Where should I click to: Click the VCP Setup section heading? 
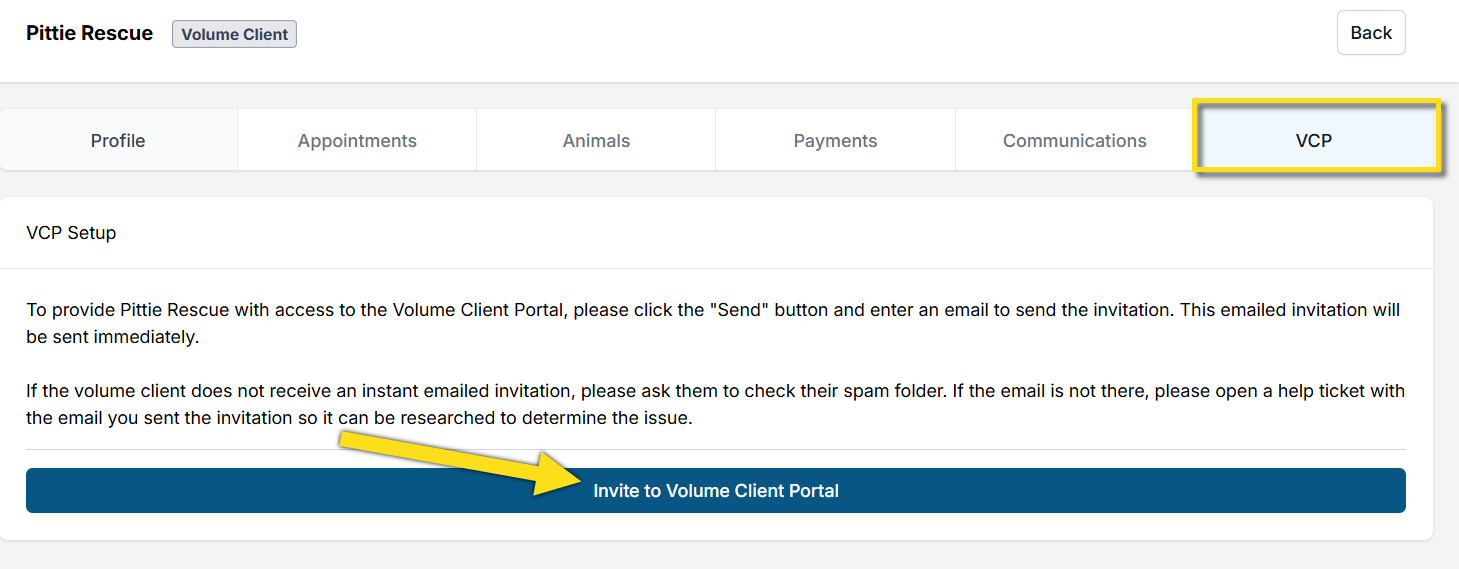pyautogui.click(x=71, y=233)
